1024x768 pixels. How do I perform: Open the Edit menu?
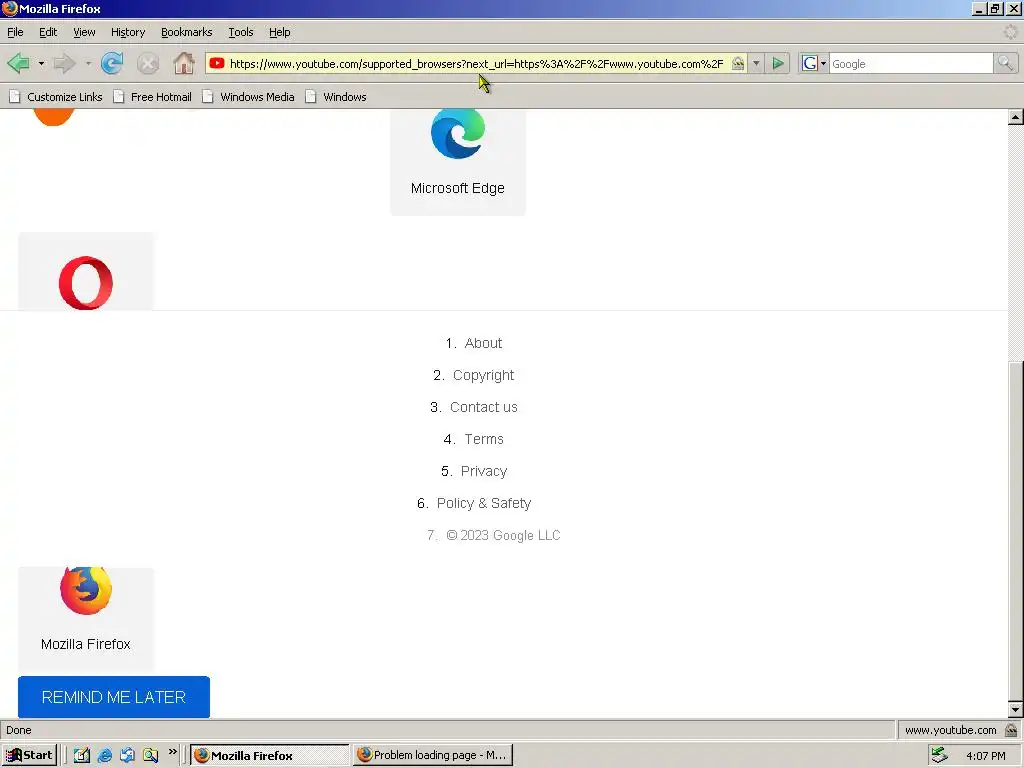click(48, 32)
